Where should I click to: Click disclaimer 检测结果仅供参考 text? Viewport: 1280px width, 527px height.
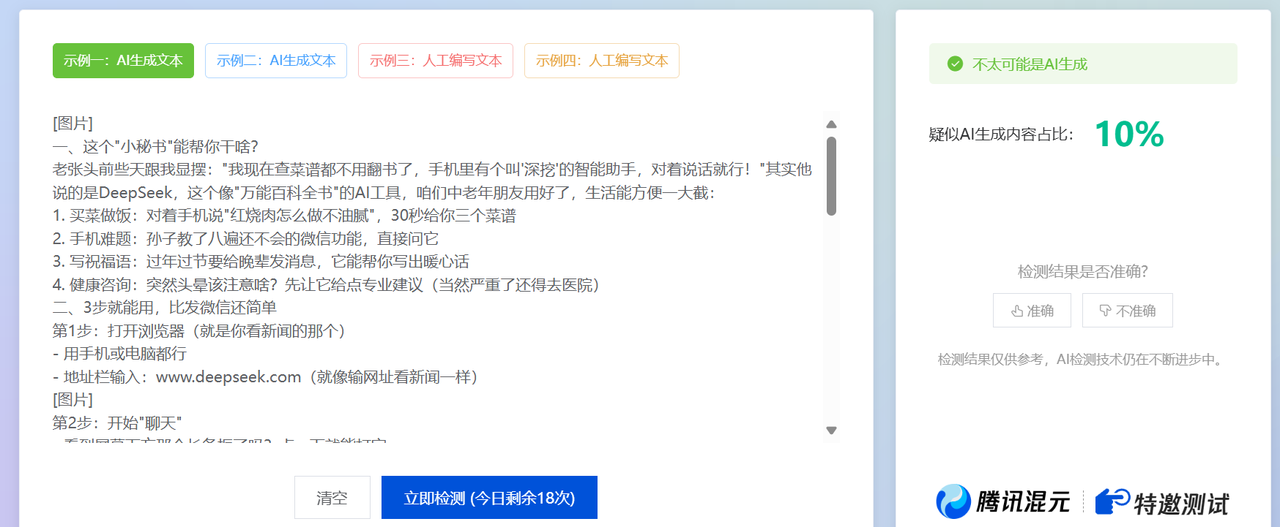(x=1081, y=359)
